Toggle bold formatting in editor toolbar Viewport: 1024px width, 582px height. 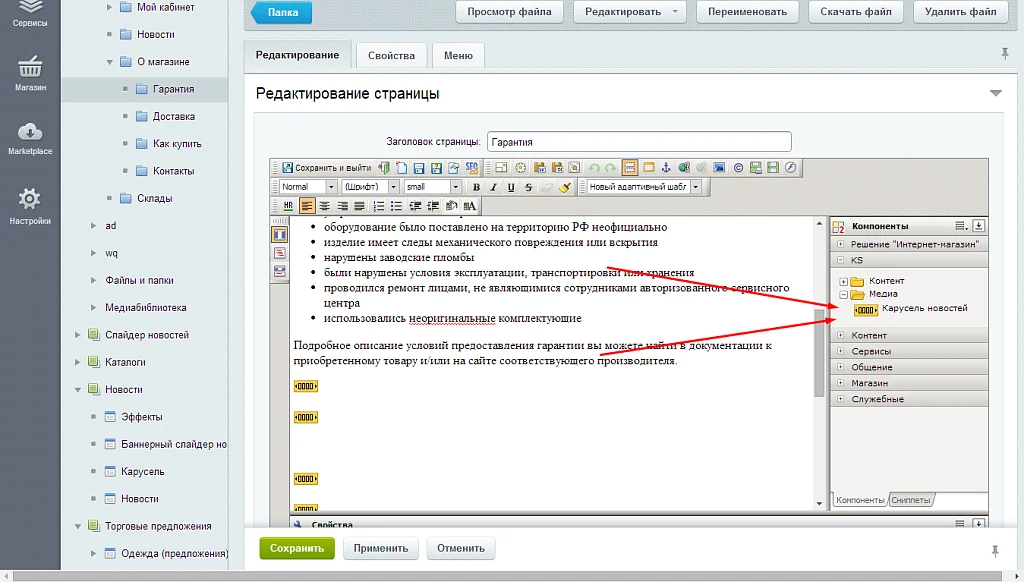tap(476, 187)
